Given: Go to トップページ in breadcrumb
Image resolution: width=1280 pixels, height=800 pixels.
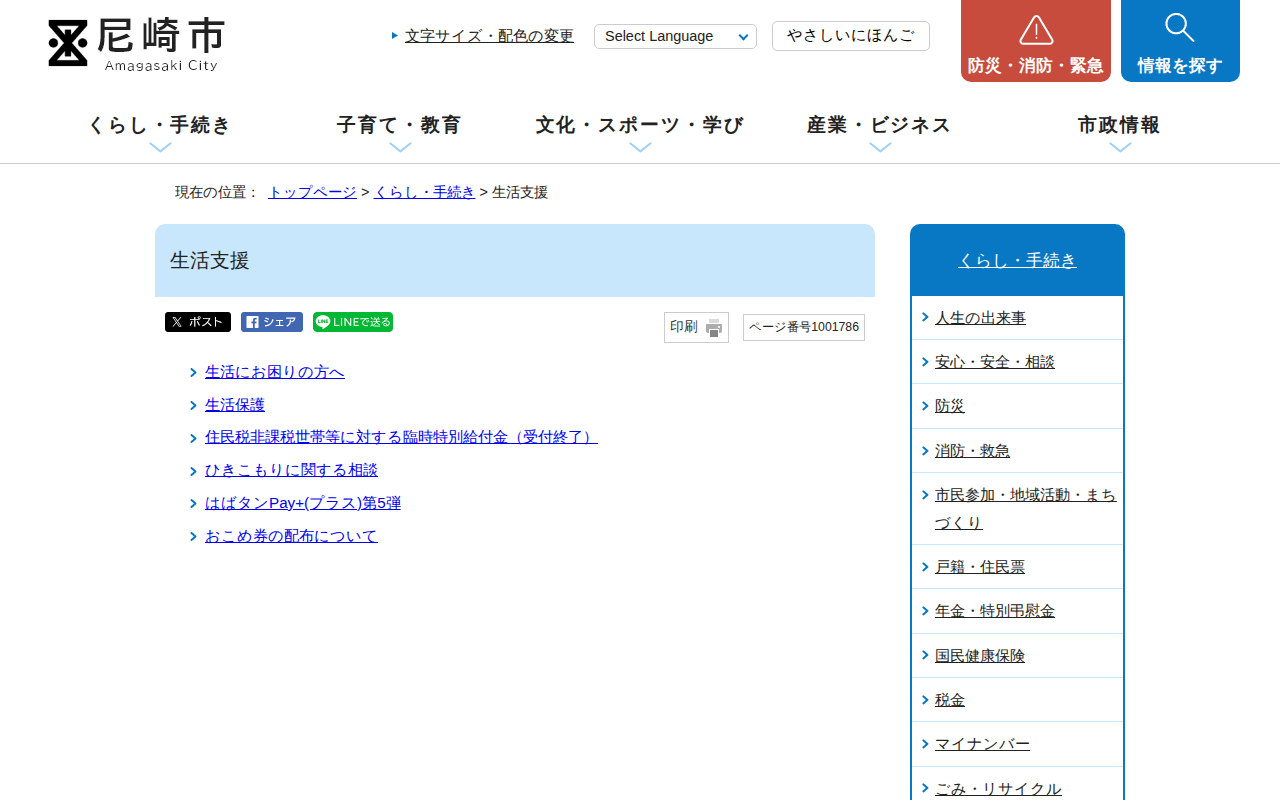Looking at the screenshot, I should click(x=312, y=192).
